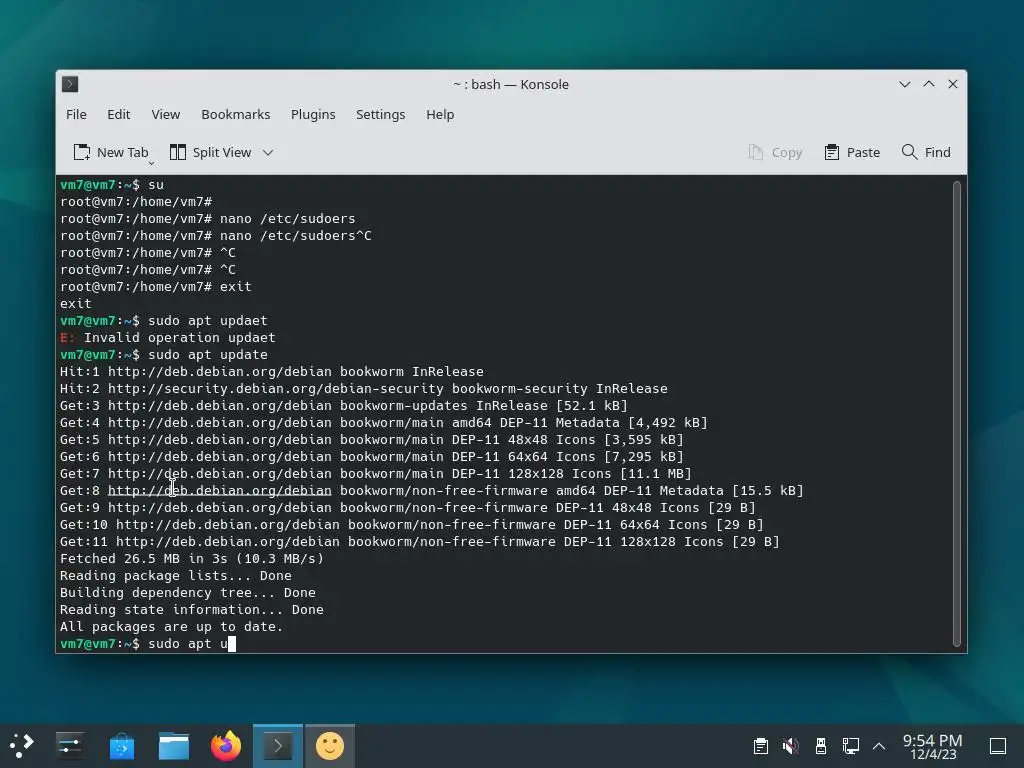Open System Settings from the taskbar
This screenshot has height=768, width=1024.
[x=69, y=746]
